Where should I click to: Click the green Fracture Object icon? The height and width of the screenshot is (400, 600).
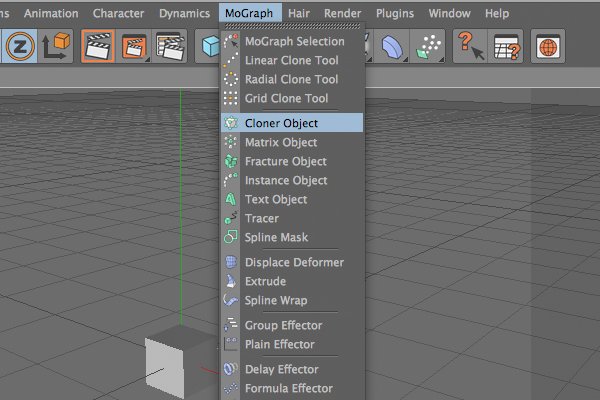pyautogui.click(x=231, y=161)
